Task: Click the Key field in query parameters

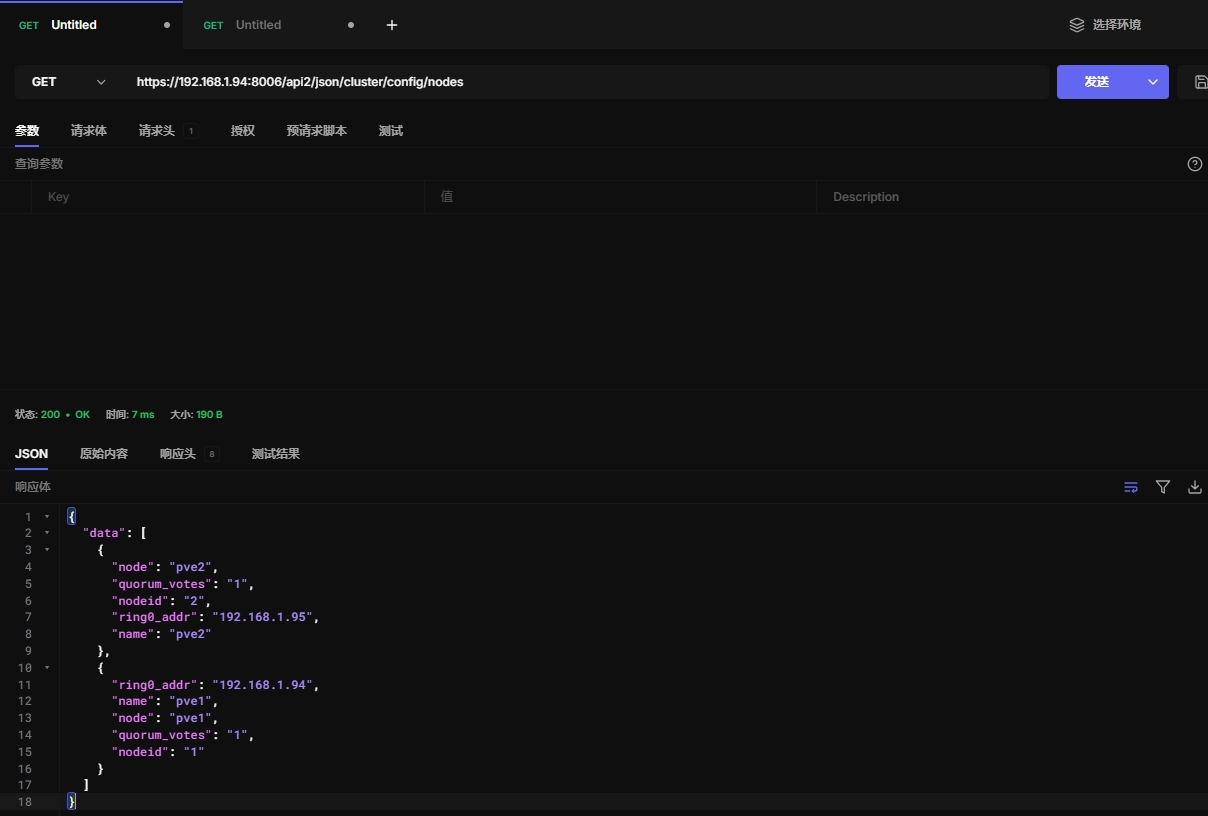Action: (230, 197)
